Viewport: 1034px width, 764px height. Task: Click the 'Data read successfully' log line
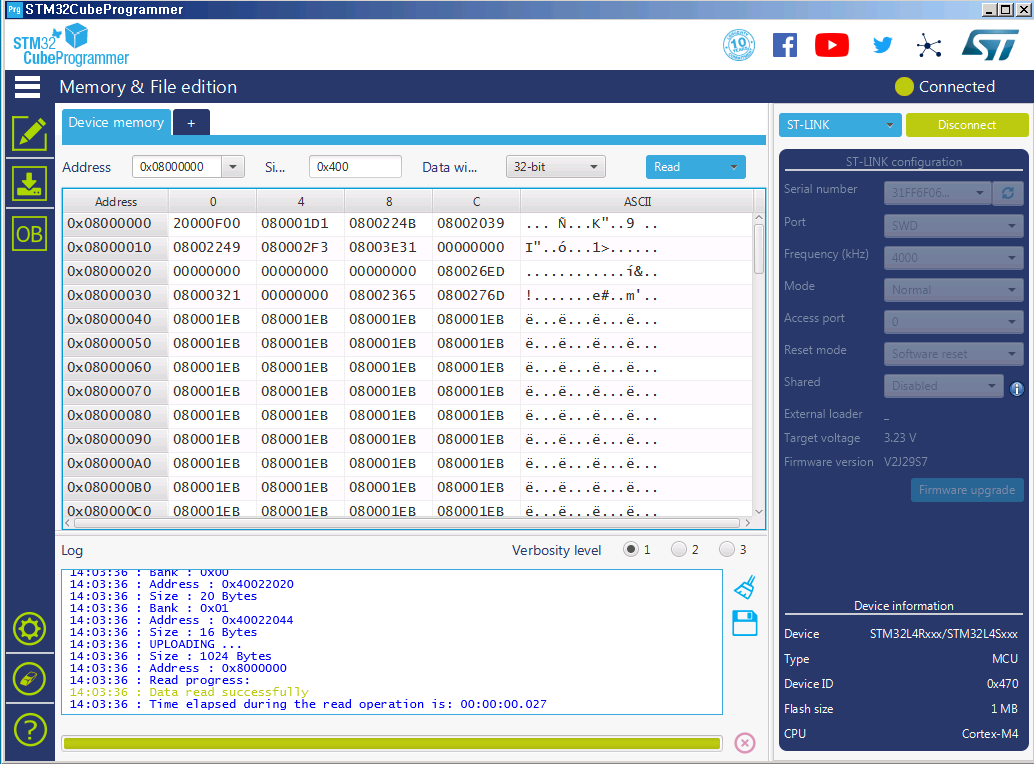point(228,692)
